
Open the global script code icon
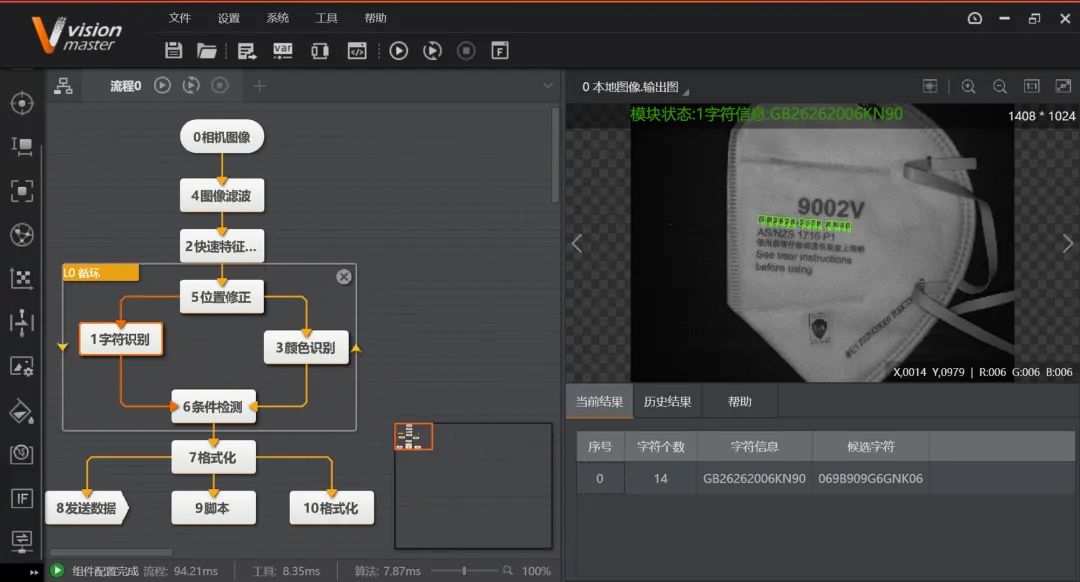pos(357,51)
